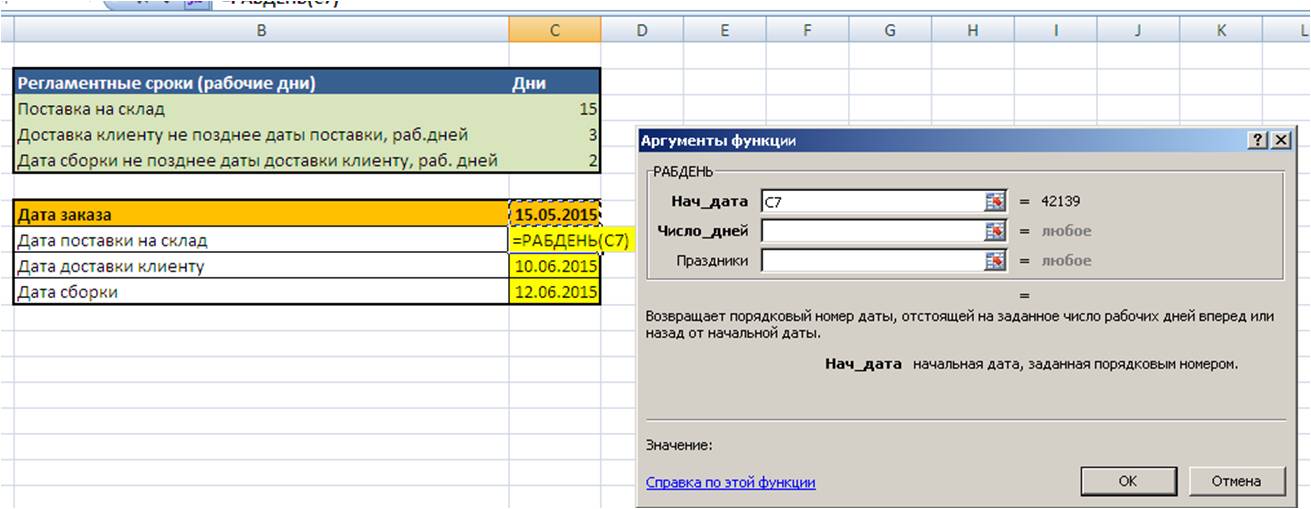Click range selector icon for Нач_дата field
The image size is (1311, 509).
[994, 202]
